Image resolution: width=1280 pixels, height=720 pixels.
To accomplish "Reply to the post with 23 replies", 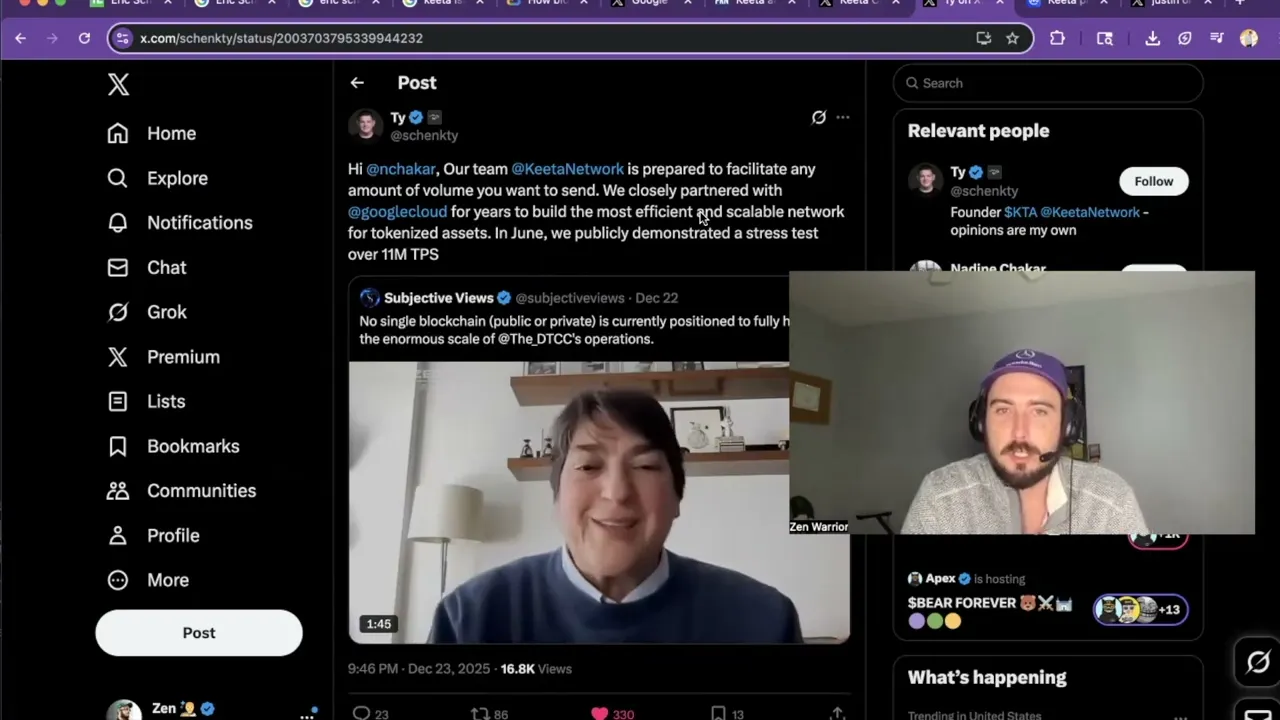I will coord(370,713).
